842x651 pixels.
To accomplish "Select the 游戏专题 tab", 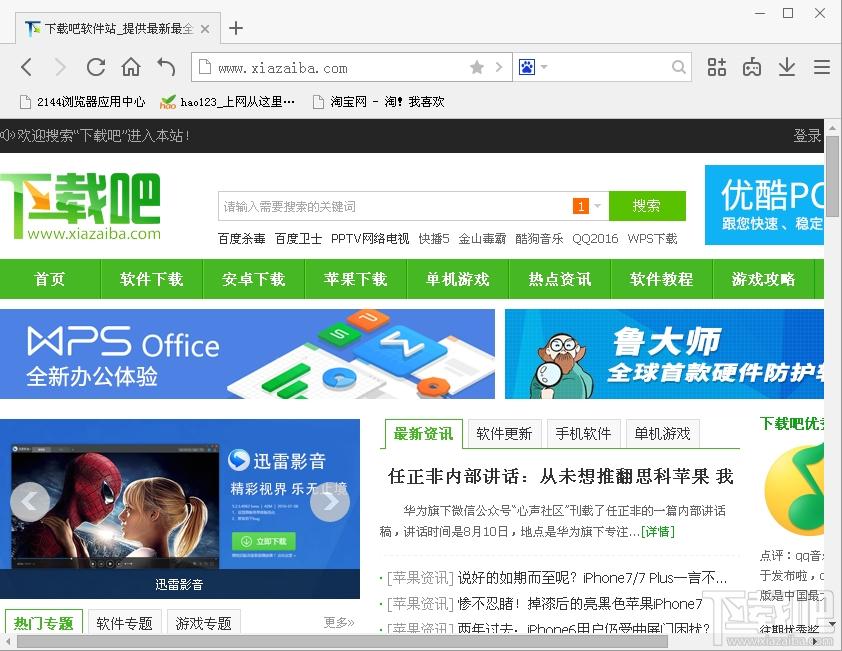I will pyautogui.click(x=204, y=623).
